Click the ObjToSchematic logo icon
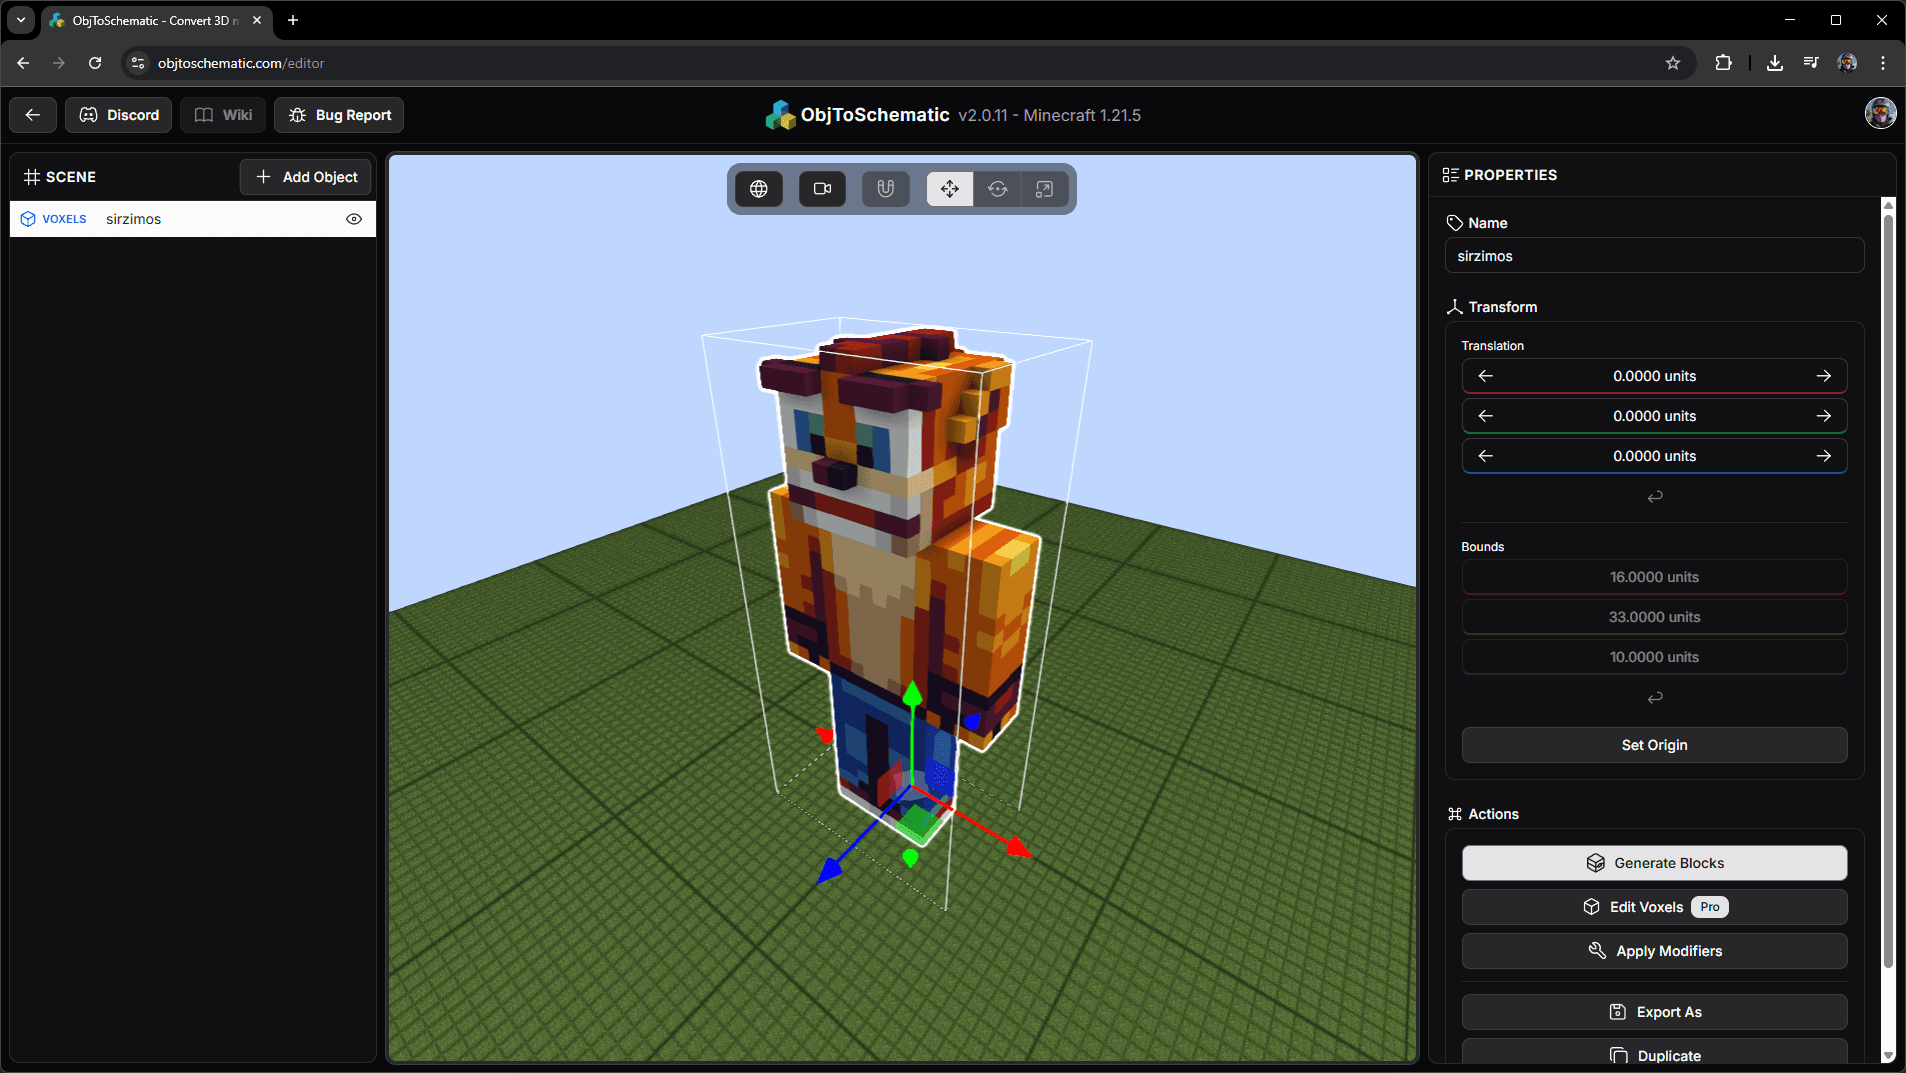Viewport: 1906px width, 1073px height. (779, 115)
